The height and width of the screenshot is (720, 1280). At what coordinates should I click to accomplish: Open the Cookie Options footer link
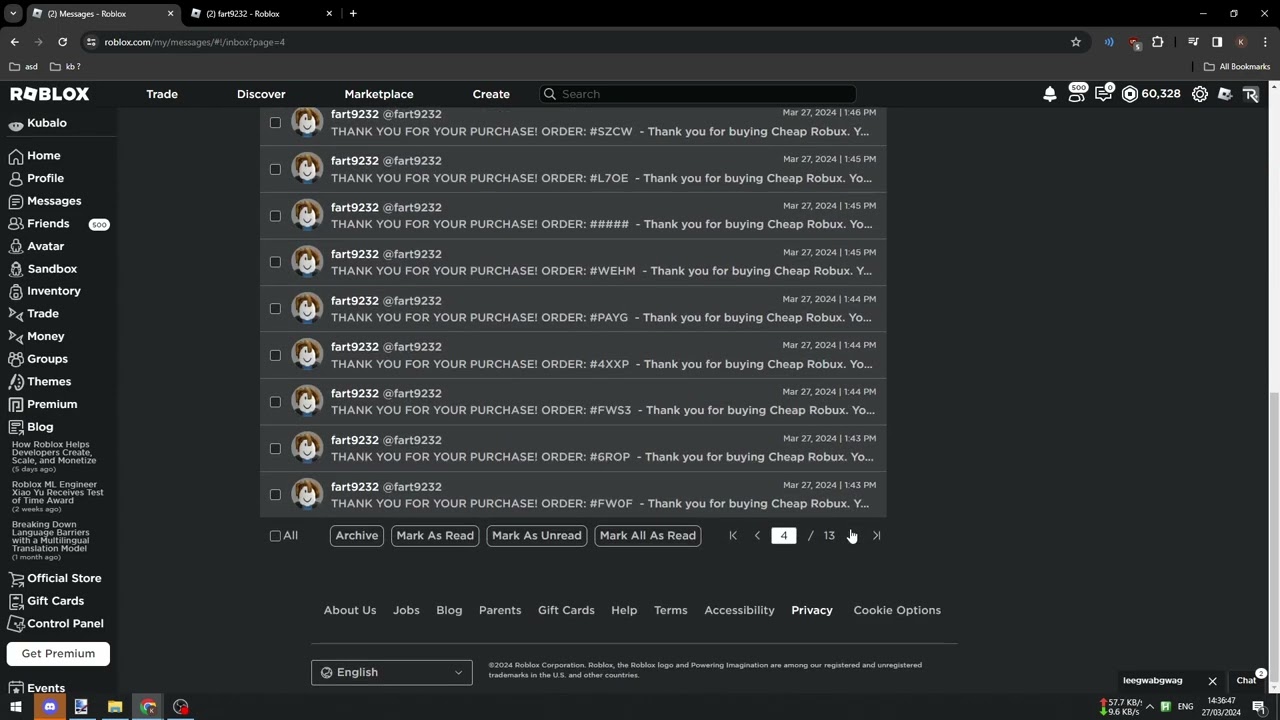(897, 610)
